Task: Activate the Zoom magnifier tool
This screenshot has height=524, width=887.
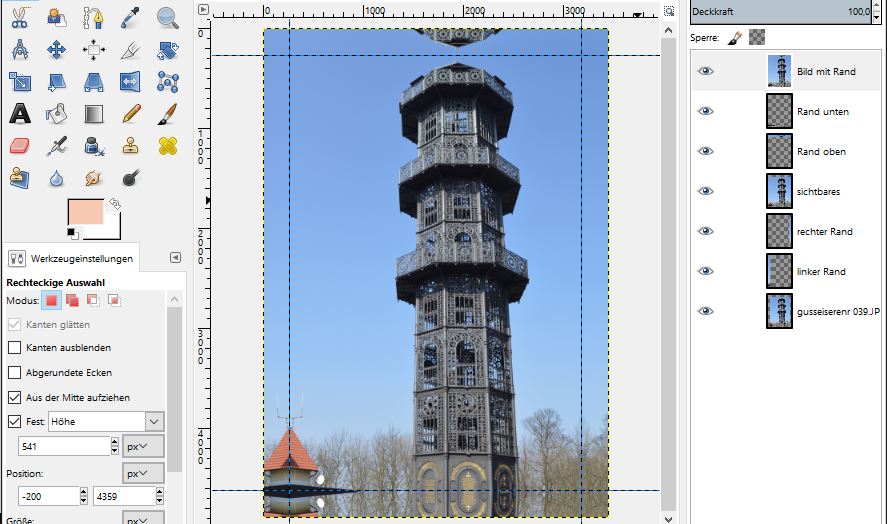Action: click(x=167, y=17)
